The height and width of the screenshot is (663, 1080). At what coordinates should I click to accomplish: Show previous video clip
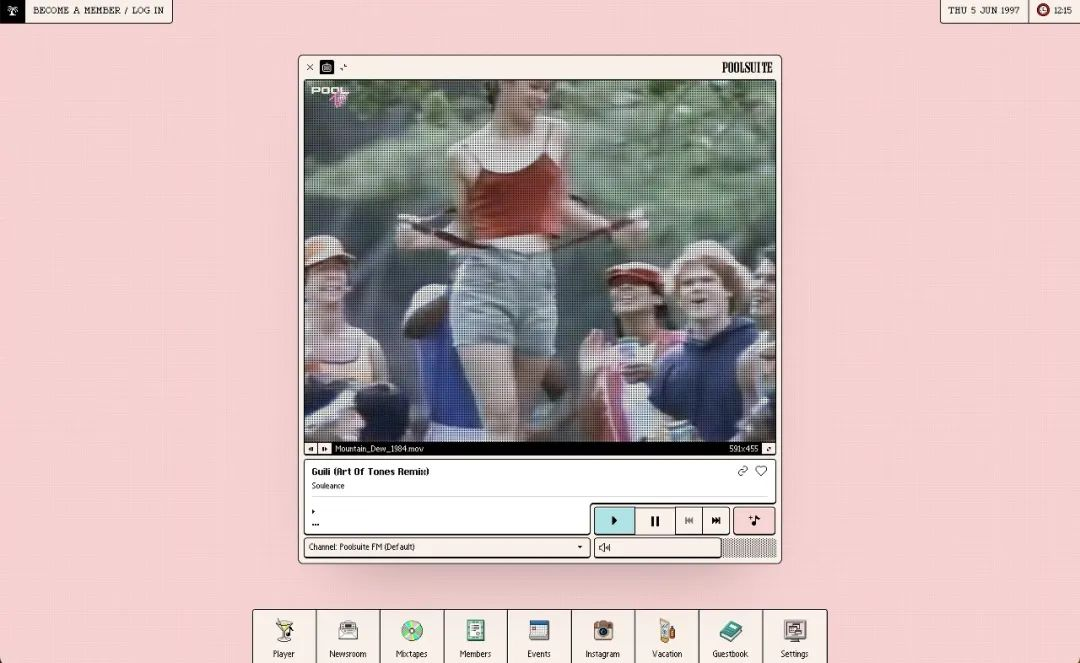coord(311,449)
